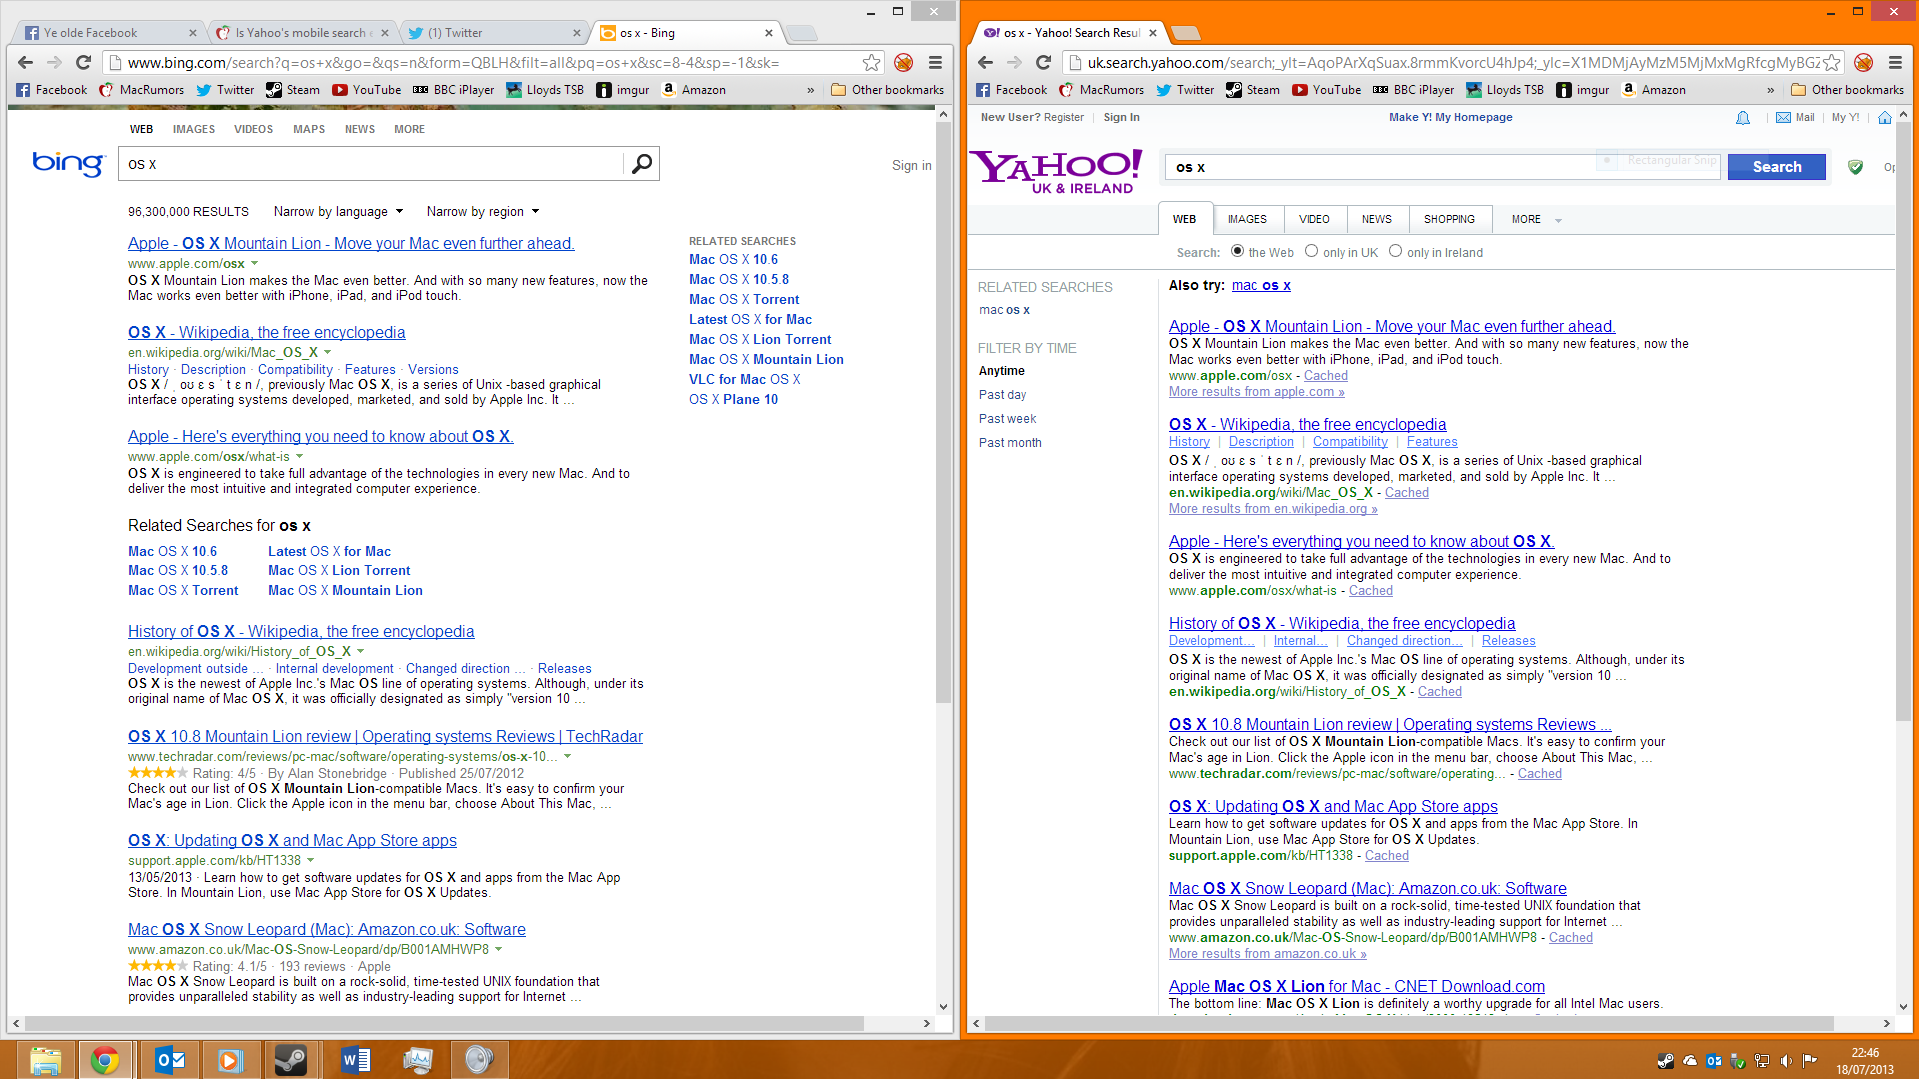This screenshot has height=1079, width=1919.
Task: Click the Make Y! My Homepage link
Action: pos(1450,117)
